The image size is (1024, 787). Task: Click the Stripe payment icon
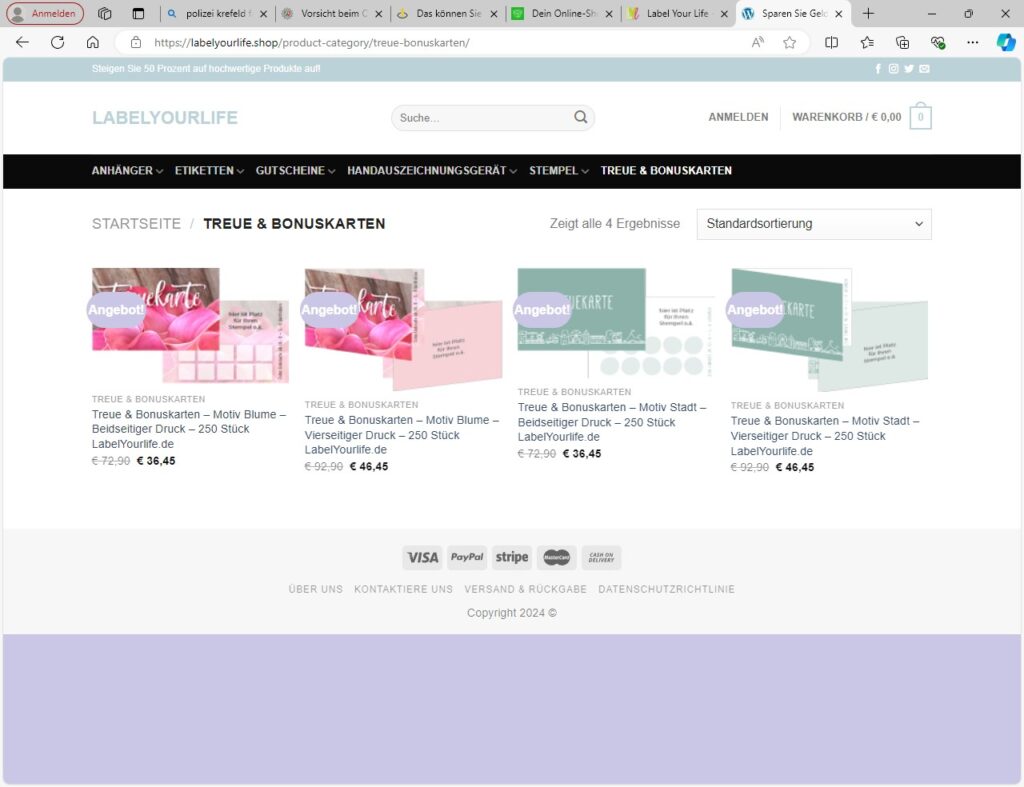[511, 557]
